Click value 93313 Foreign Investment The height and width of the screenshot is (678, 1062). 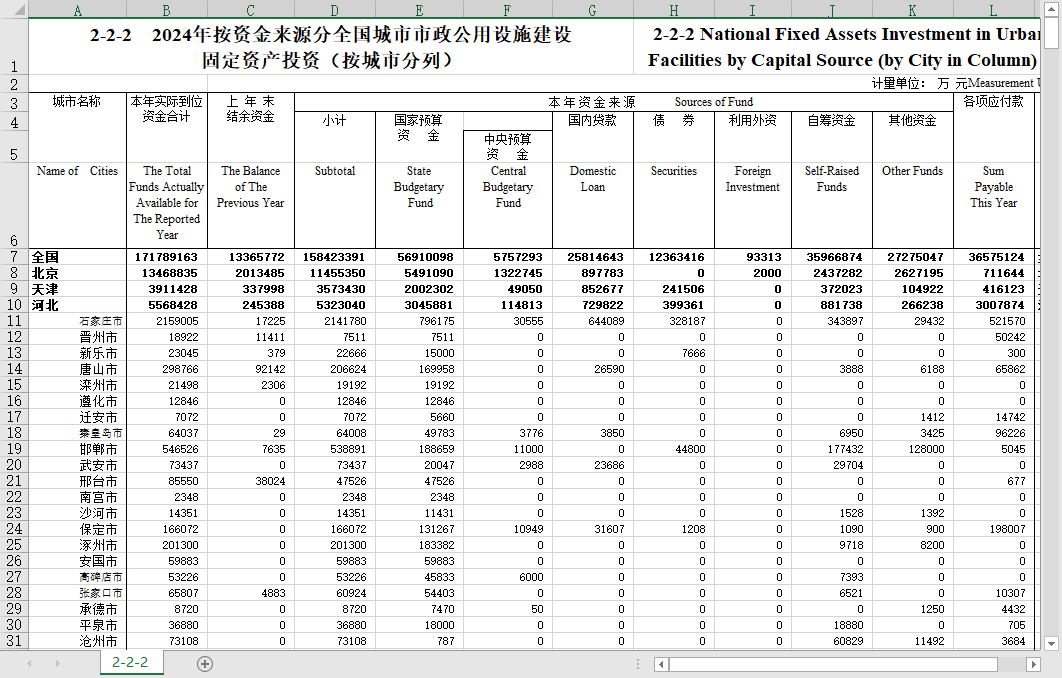pos(752,257)
